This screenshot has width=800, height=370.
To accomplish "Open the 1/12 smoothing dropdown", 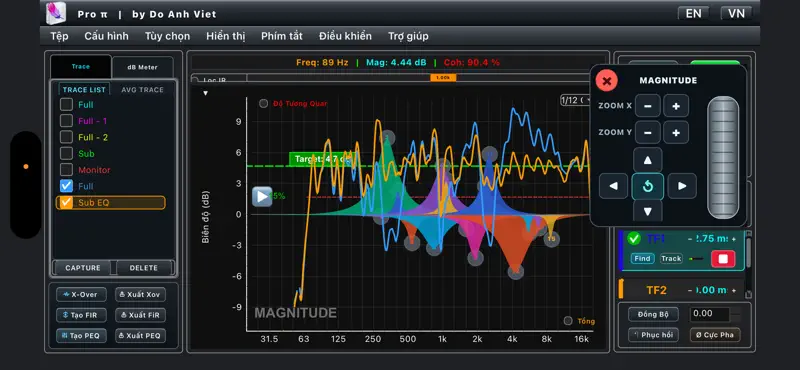I will (576, 100).
